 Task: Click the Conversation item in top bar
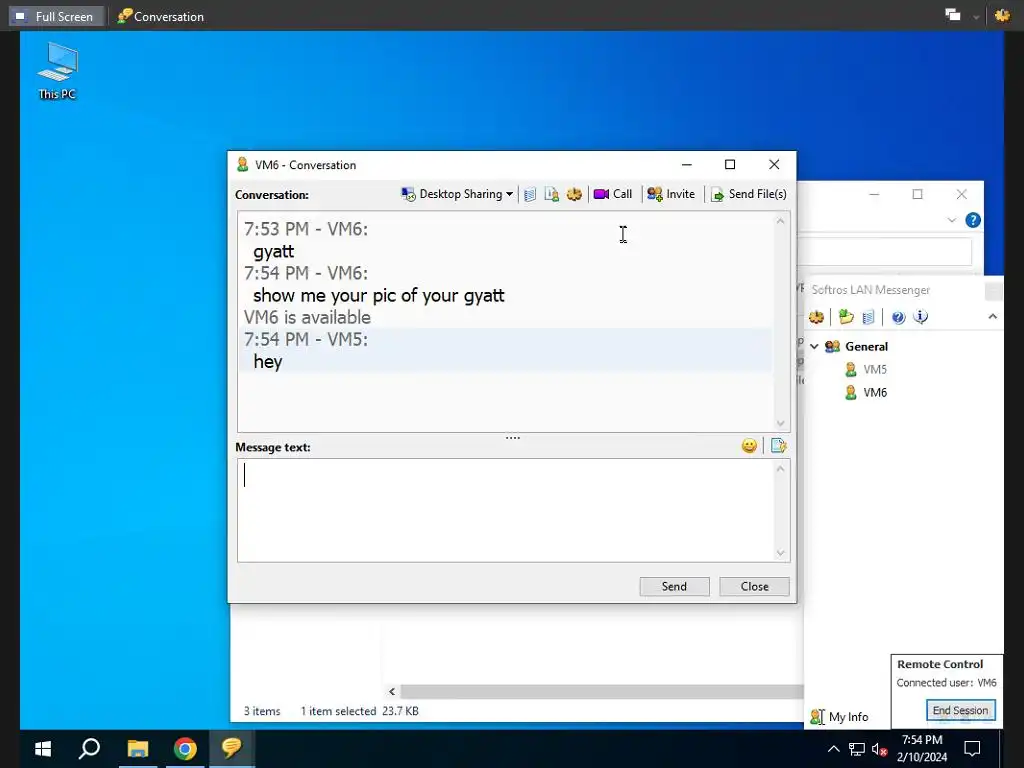coord(161,16)
